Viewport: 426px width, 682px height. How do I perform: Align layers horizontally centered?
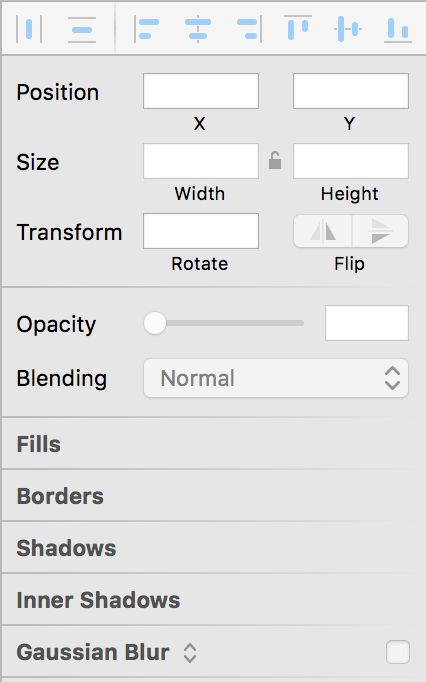[198, 29]
